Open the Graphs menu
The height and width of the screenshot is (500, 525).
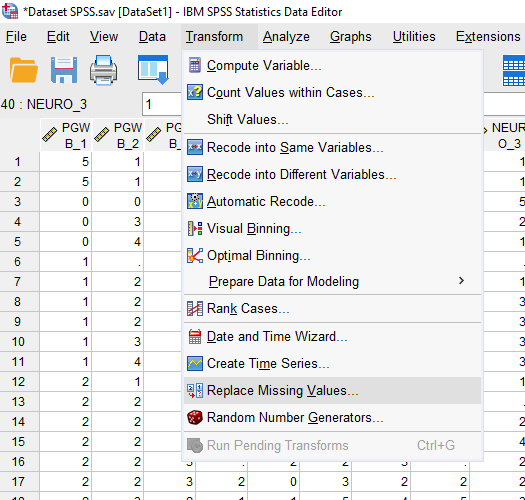(x=351, y=37)
